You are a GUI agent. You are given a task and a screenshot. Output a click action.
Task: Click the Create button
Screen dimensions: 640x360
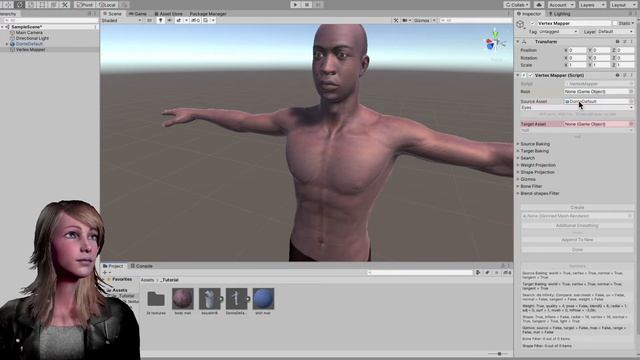(x=577, y=208)
